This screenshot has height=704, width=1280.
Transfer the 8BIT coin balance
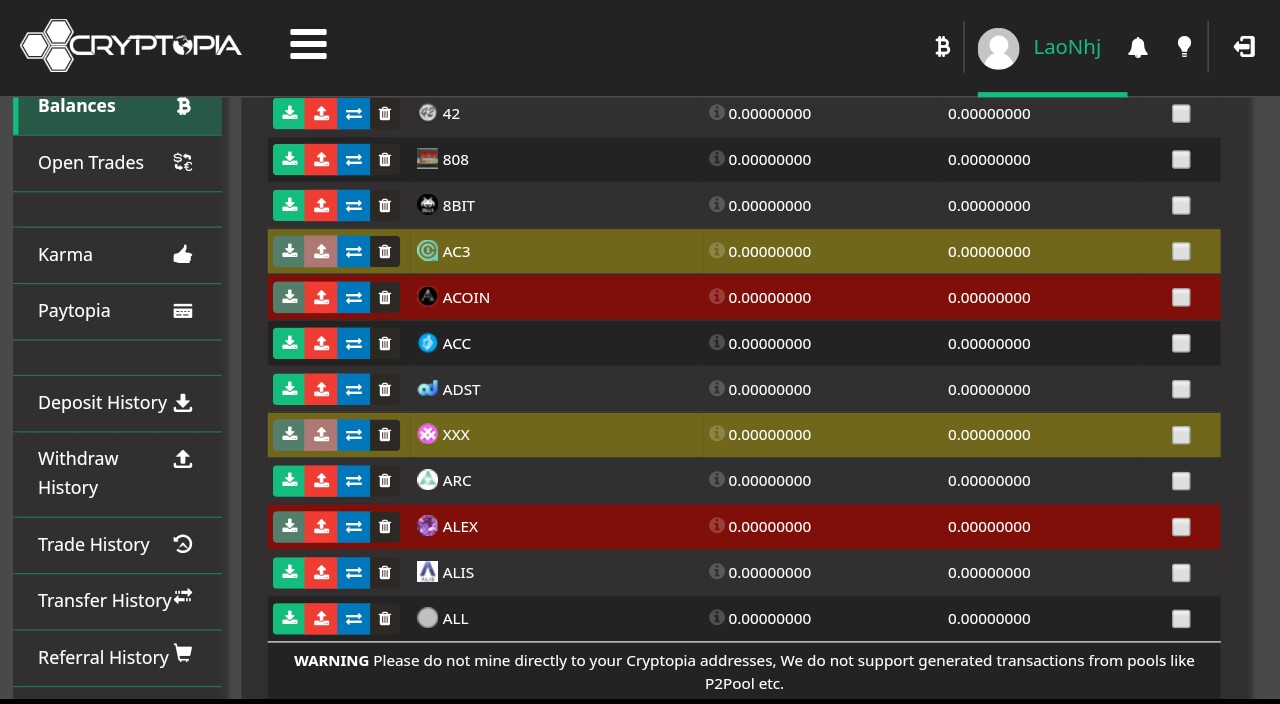(353, 206)
